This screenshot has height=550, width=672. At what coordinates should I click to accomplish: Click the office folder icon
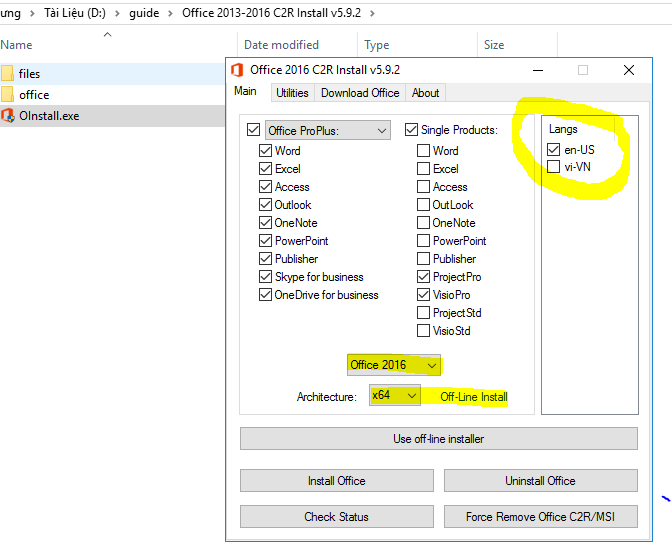(x=7, y=94)
